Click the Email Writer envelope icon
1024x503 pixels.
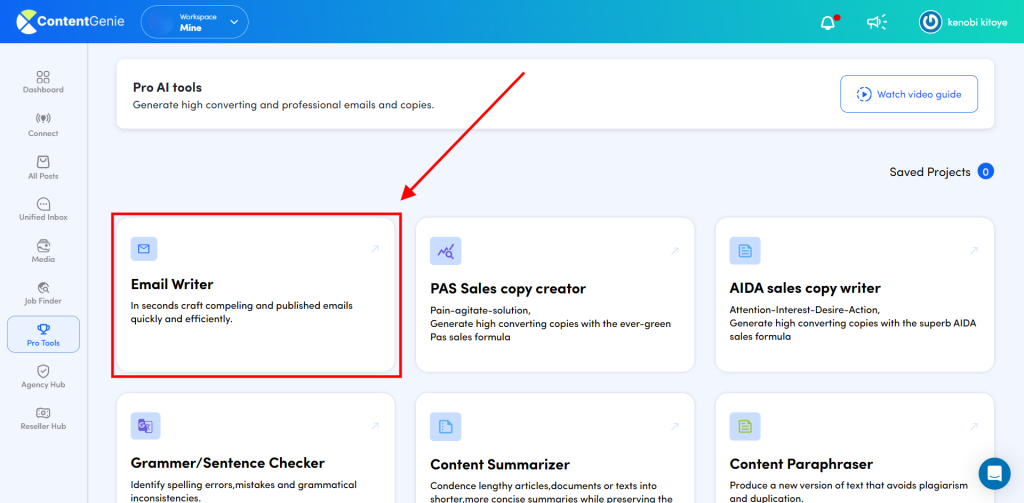[x=144, y=249]
